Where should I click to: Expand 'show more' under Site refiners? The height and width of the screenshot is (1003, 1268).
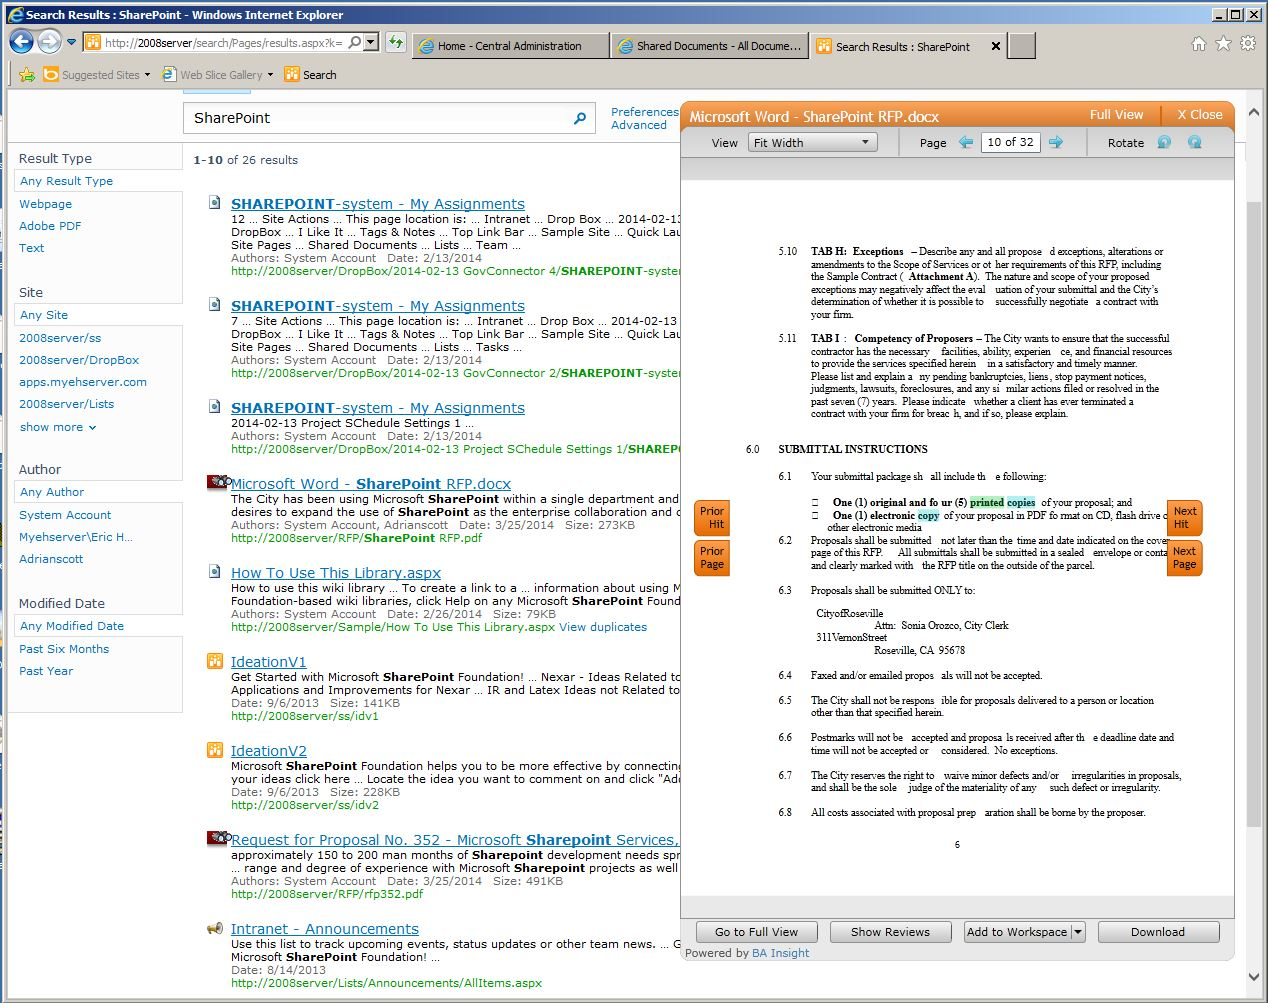(x=58, y=427)
